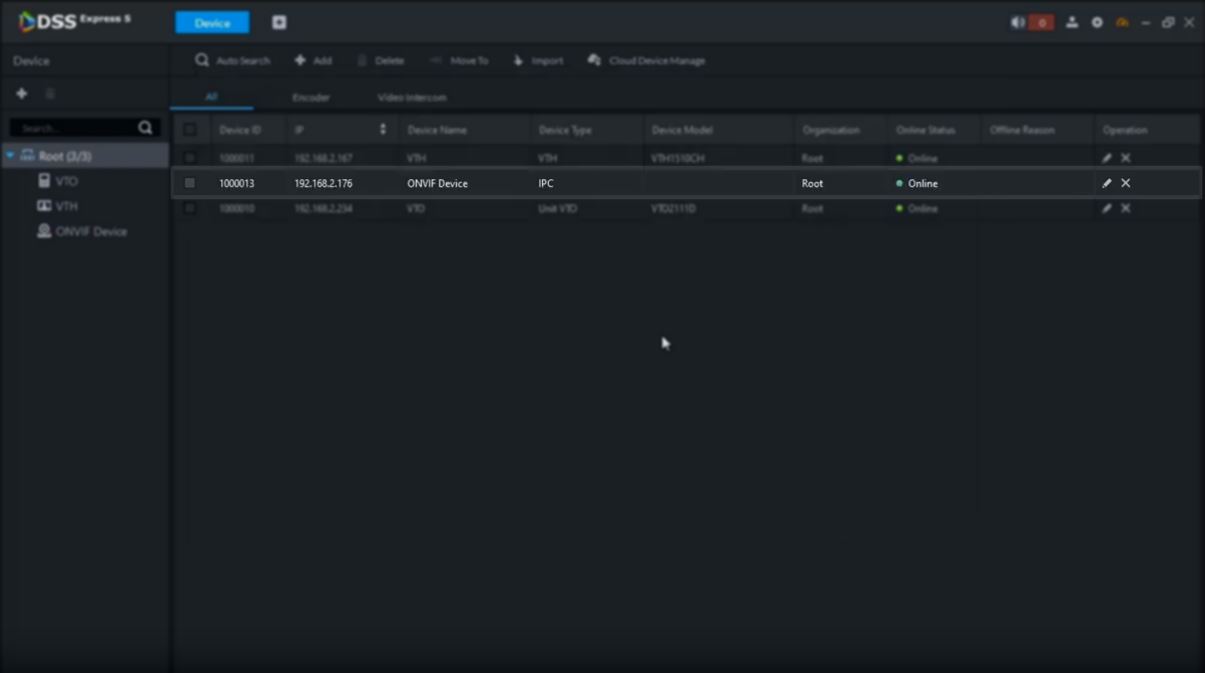Viewport: 1205px width, 673px height.
Task: Click the Auto Search button
Action: [233, 60]
